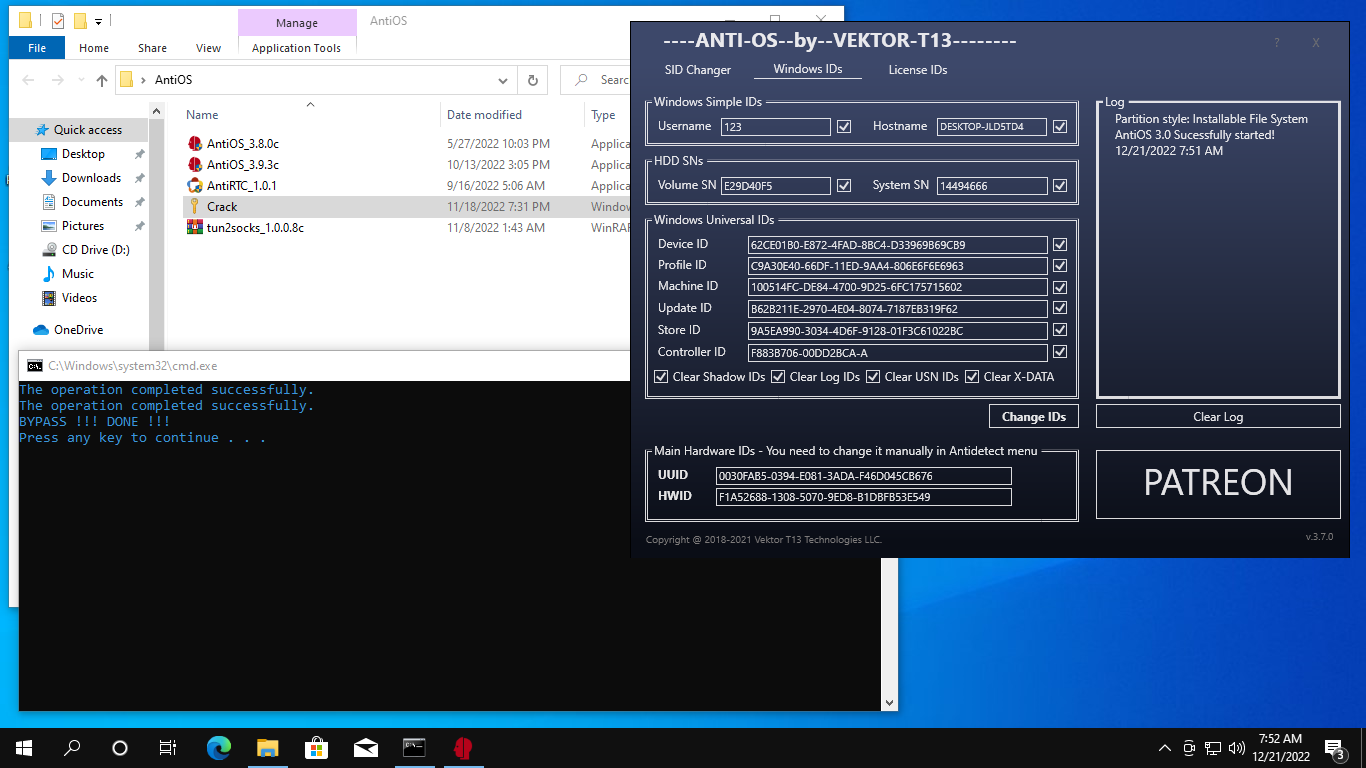Open Quick Access Toolbar customize dropdown
The height and width of the screenshot is (768, 1366).
pyautogui.click(x=98, y=20)
